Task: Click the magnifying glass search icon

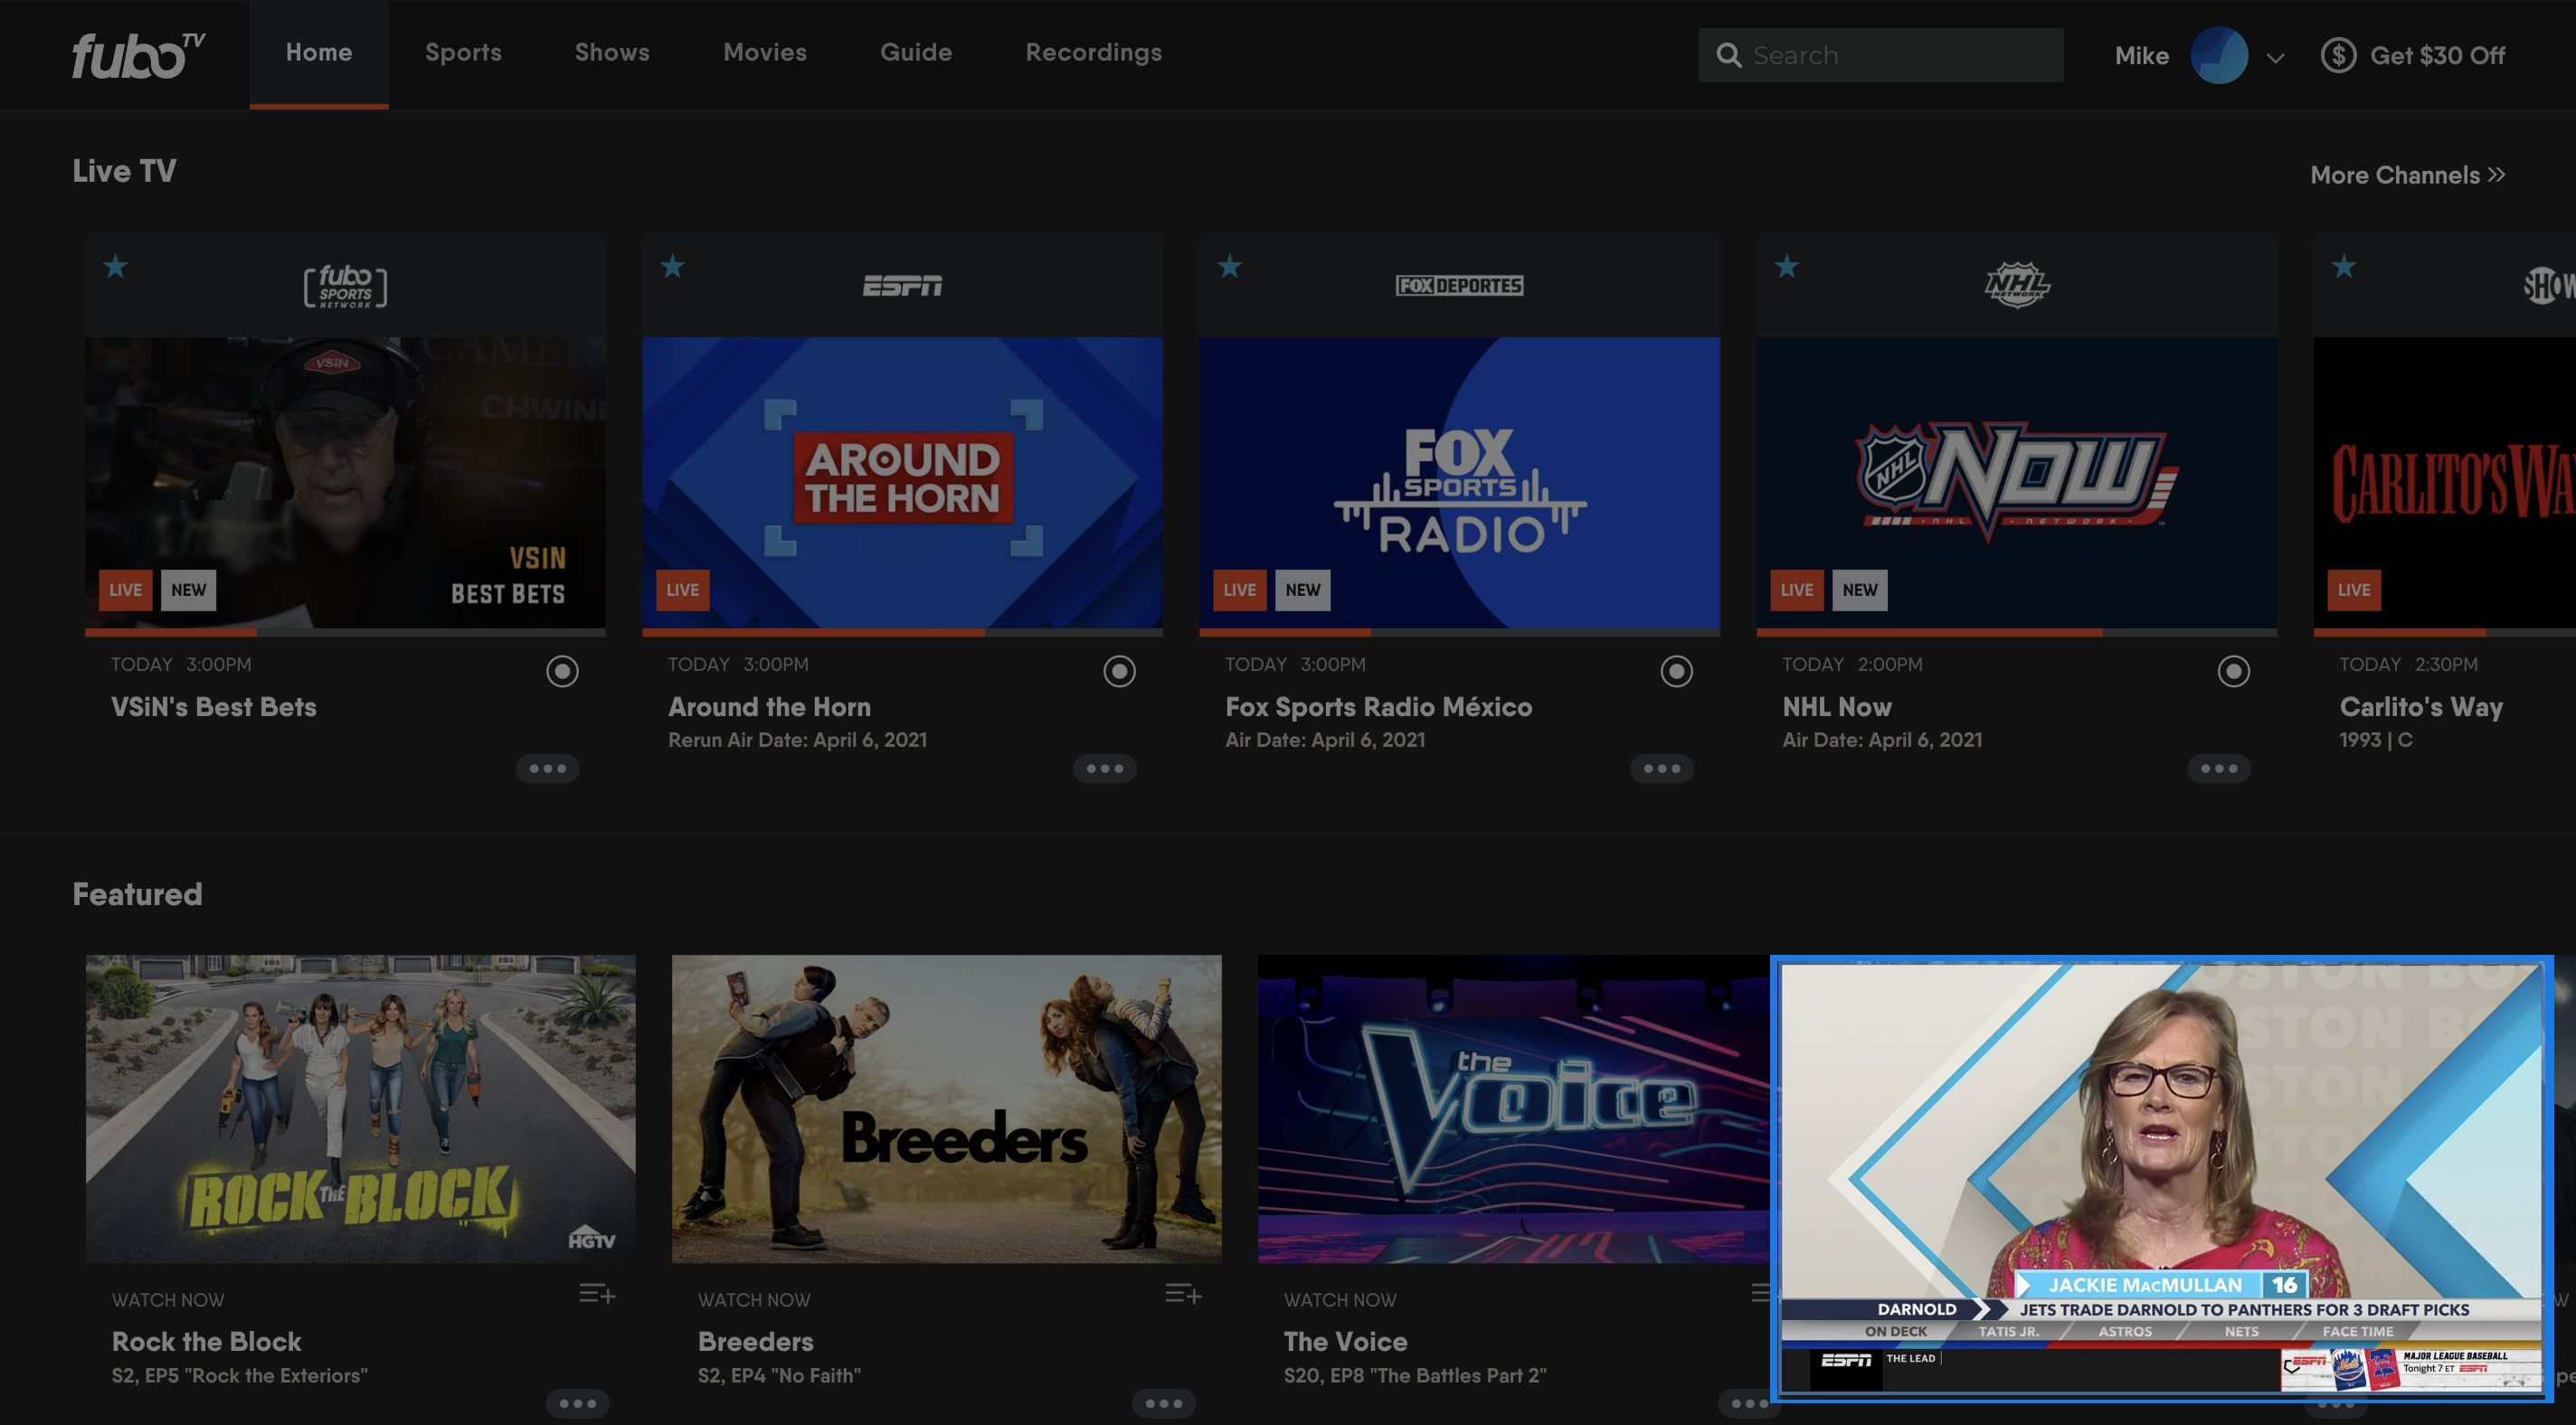Action: point(1729,55)
